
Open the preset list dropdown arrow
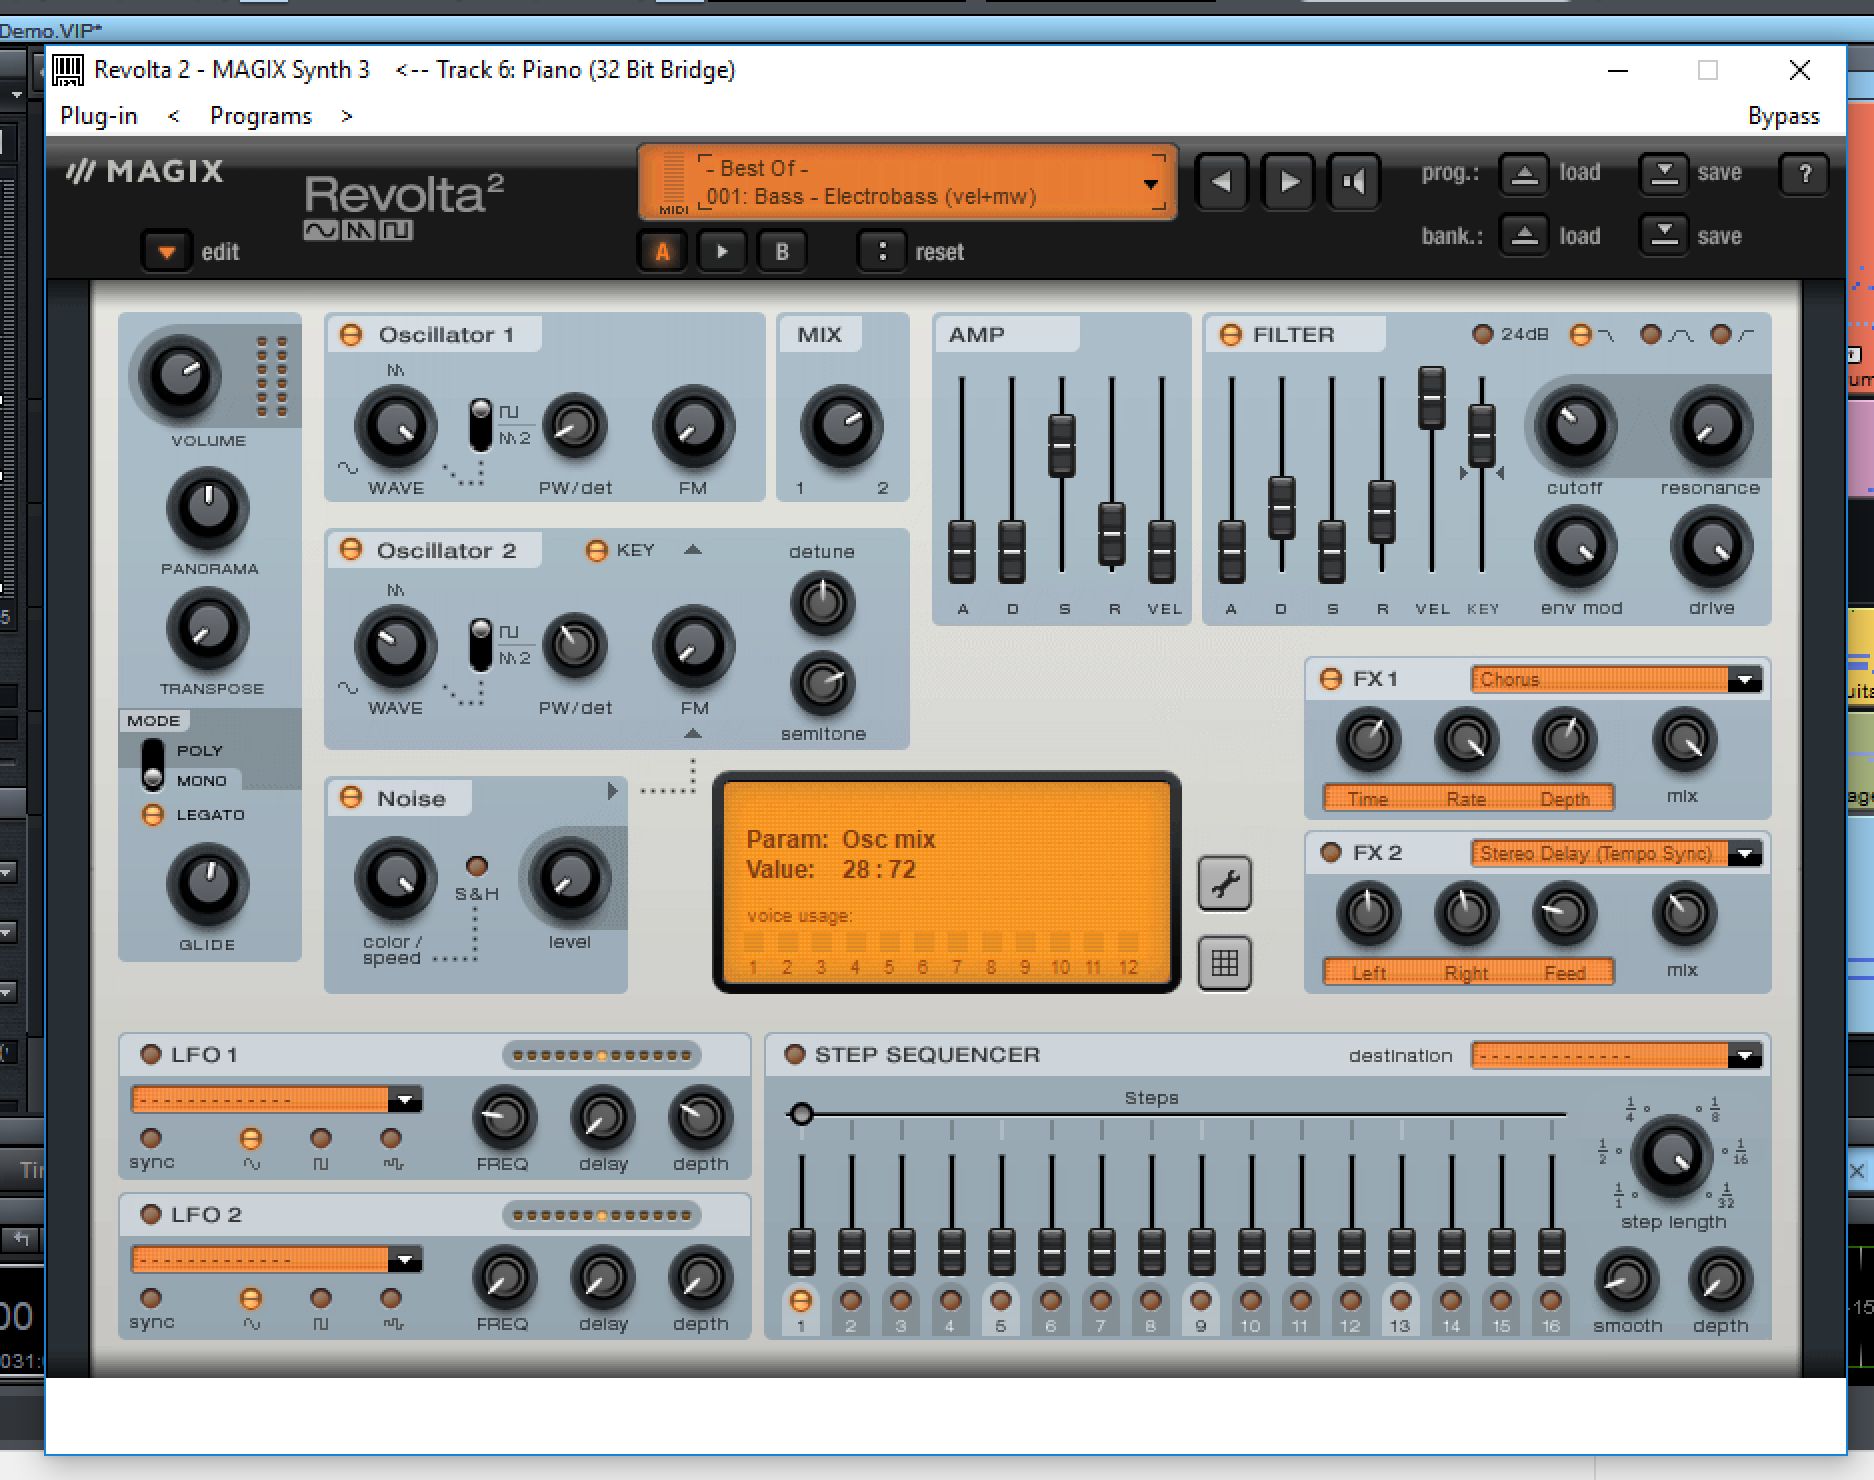[x=1151, y=184]
